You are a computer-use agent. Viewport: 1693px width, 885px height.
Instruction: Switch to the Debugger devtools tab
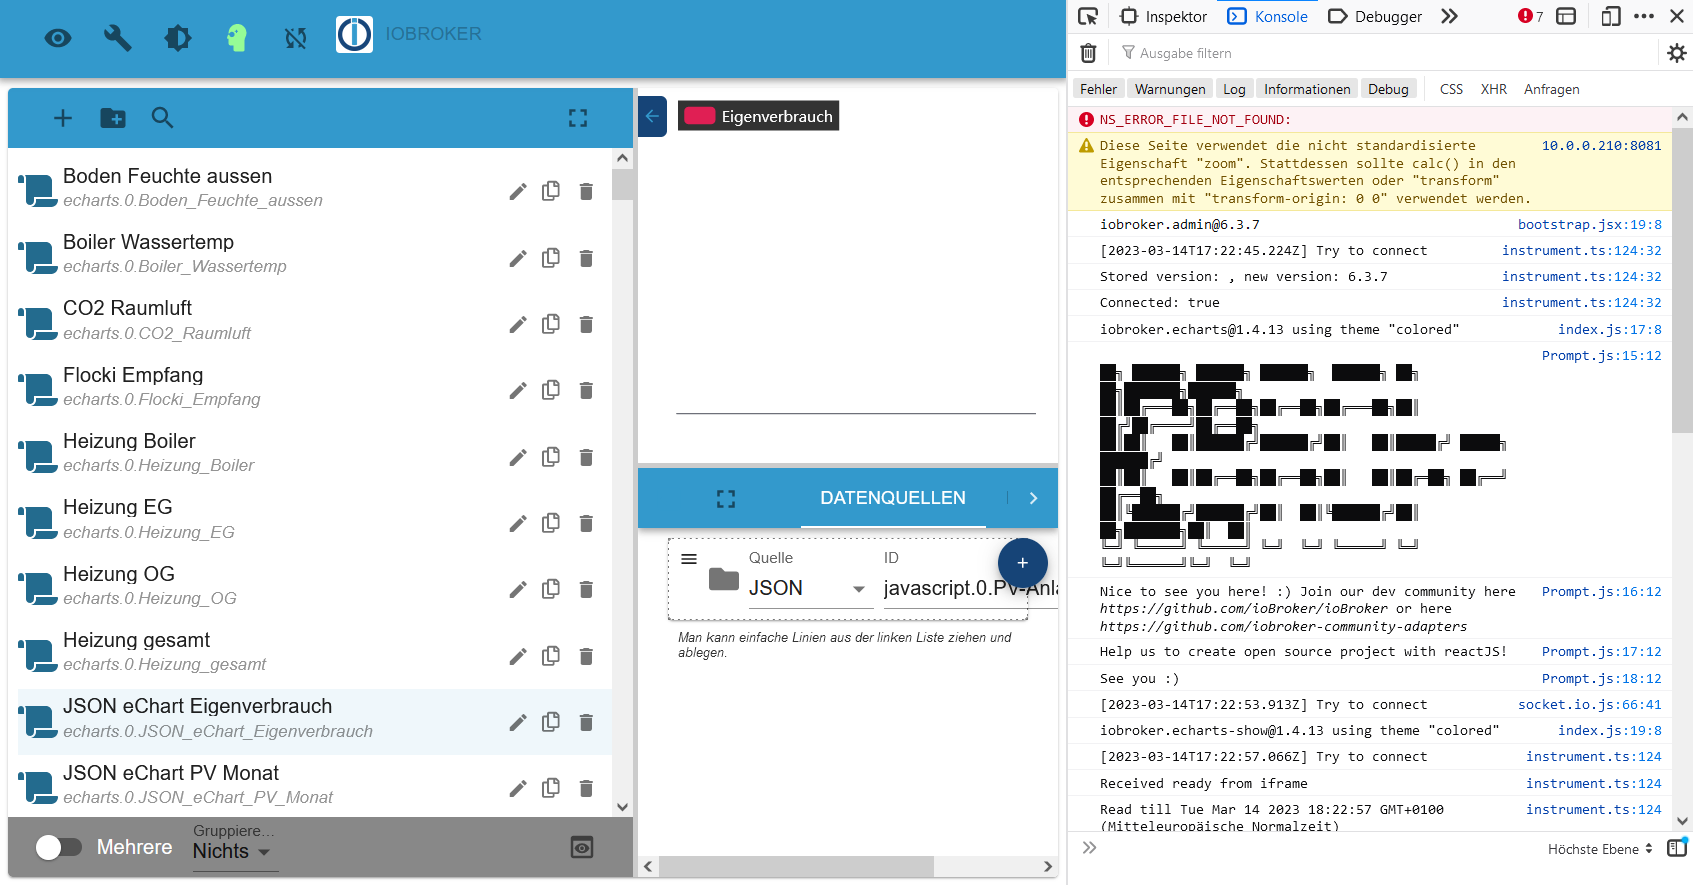(1375, 16)
